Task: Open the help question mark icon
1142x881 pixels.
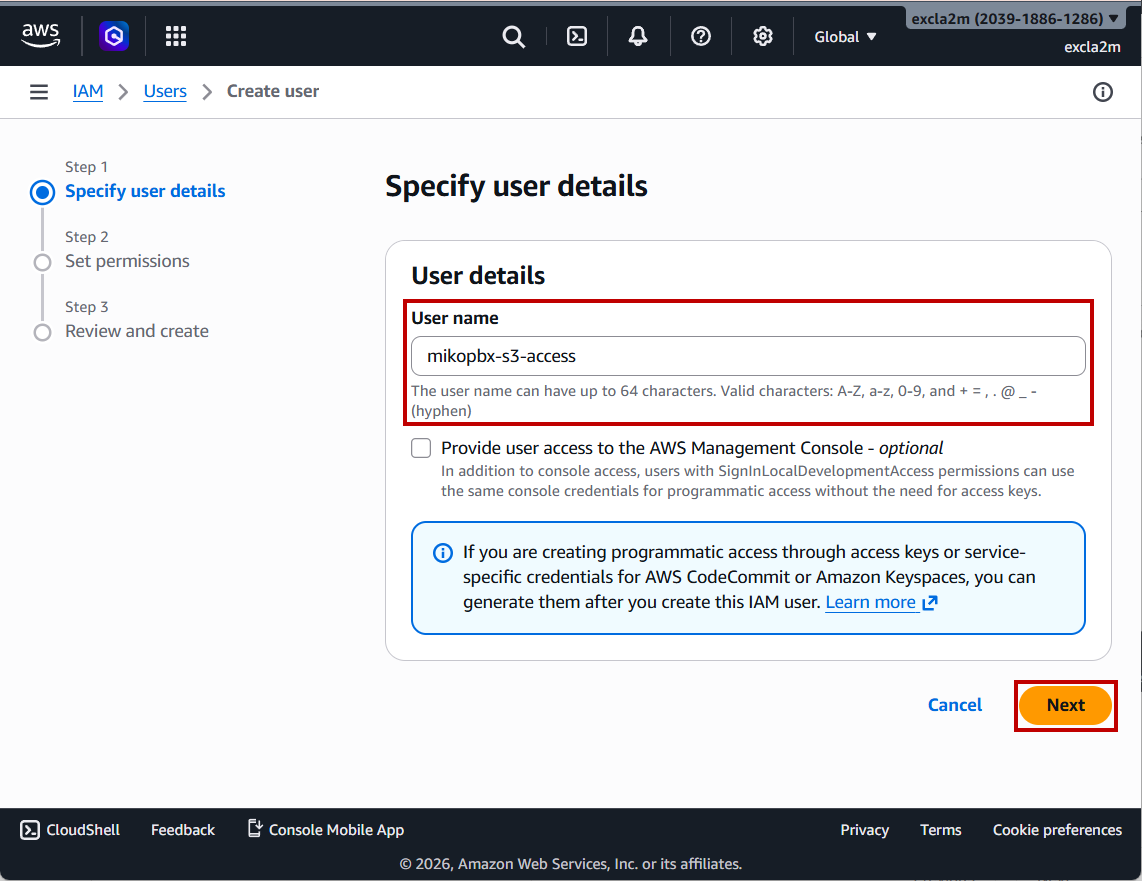Action: pyautogui.click(x=701, y=37)
